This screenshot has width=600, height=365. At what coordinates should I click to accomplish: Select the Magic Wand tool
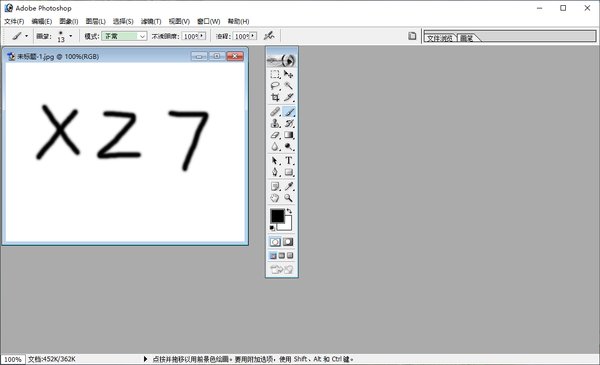[289, 86]
